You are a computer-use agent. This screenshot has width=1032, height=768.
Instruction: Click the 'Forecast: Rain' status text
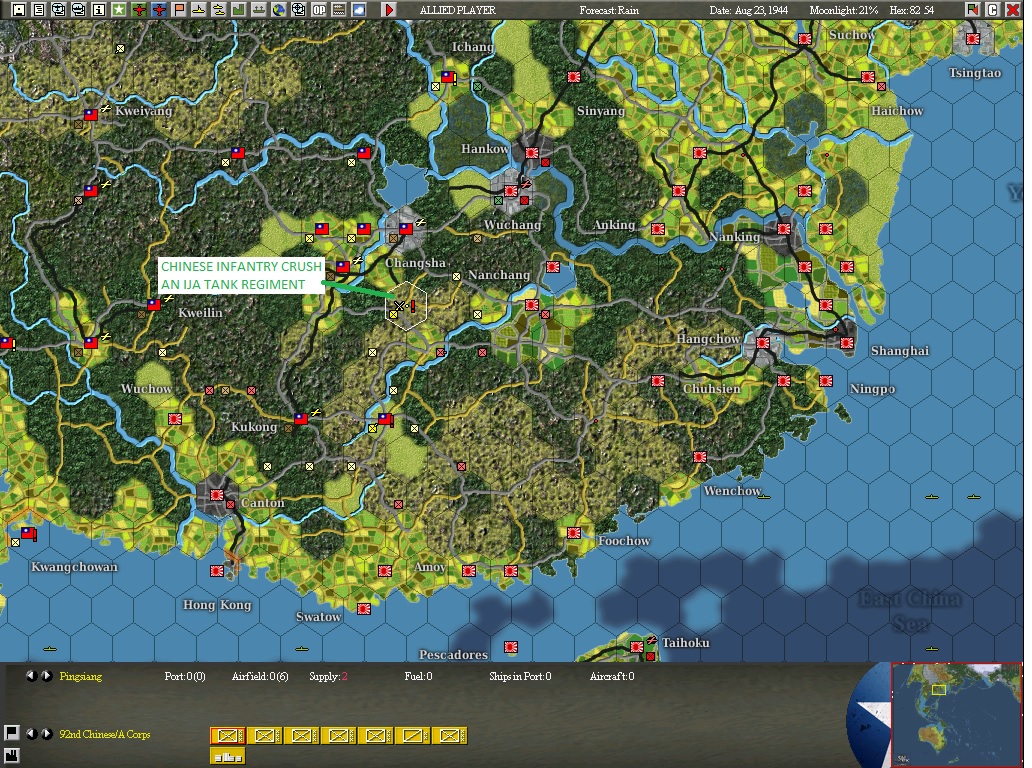tap(609, 10)
